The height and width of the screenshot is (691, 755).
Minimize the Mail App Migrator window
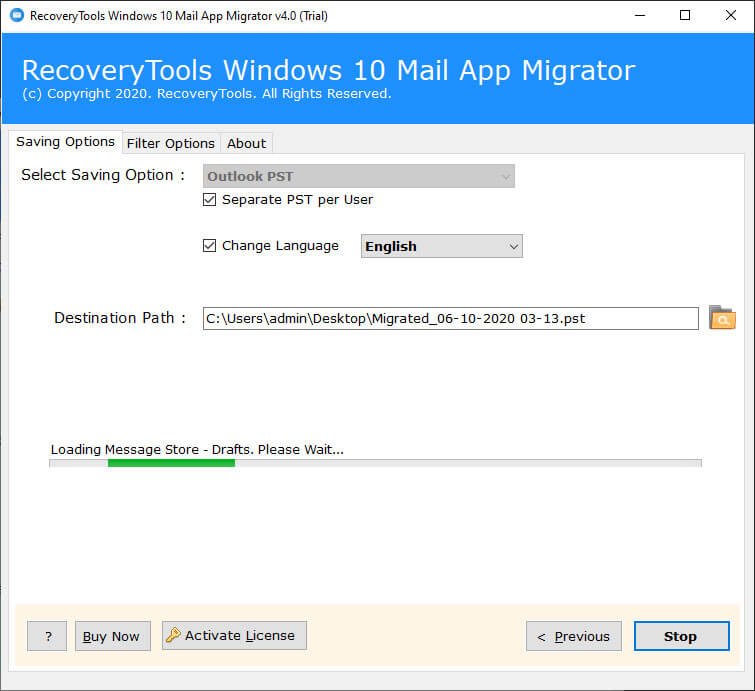coord(640,15)
